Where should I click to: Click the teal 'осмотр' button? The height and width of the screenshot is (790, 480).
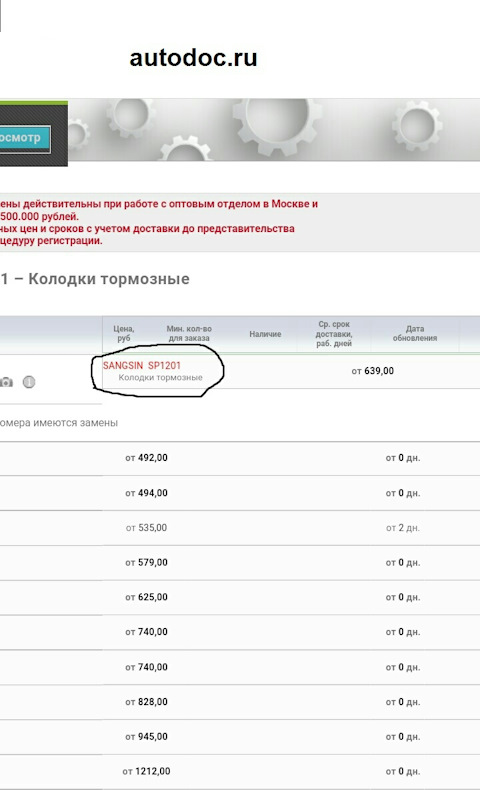(x=25, y=139)
